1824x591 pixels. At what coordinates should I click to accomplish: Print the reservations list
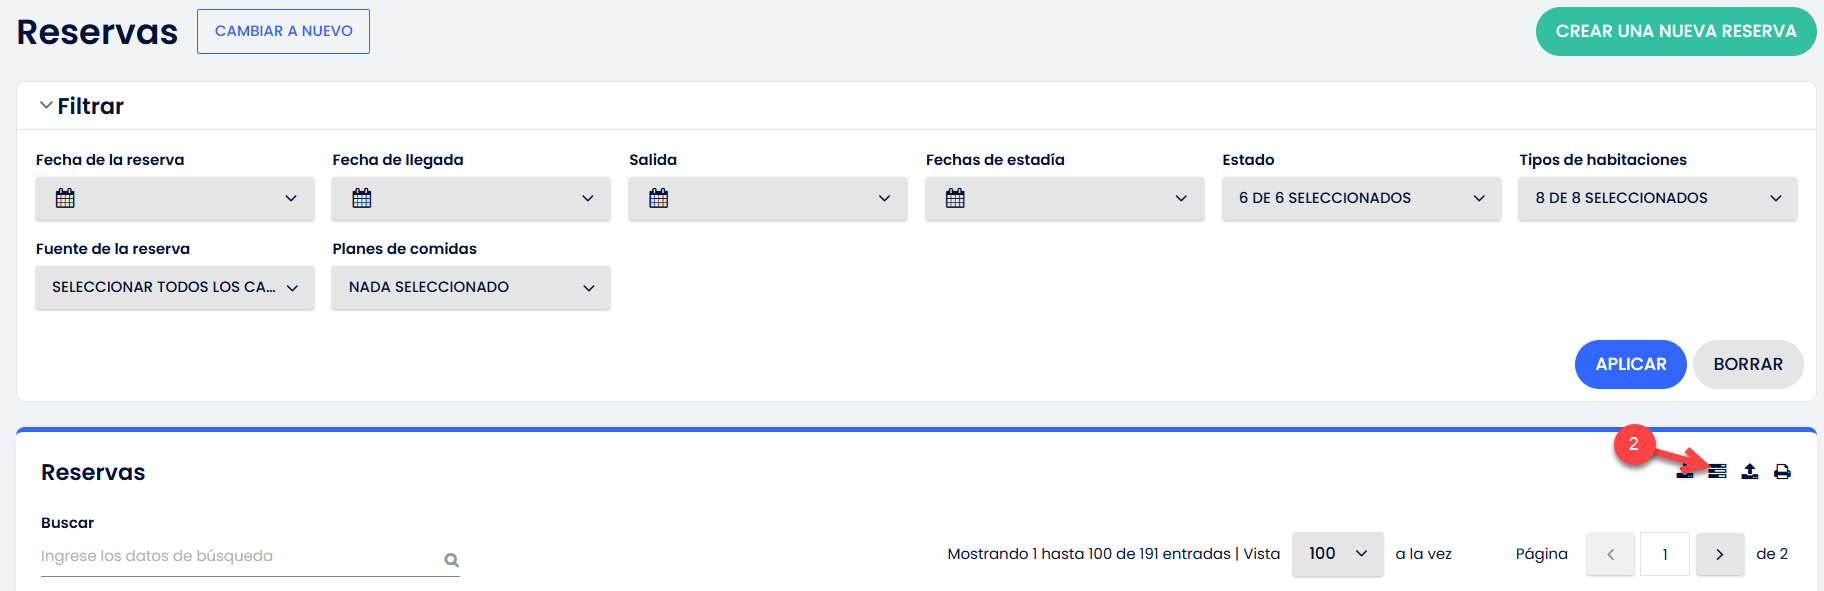pos(1782,472)
